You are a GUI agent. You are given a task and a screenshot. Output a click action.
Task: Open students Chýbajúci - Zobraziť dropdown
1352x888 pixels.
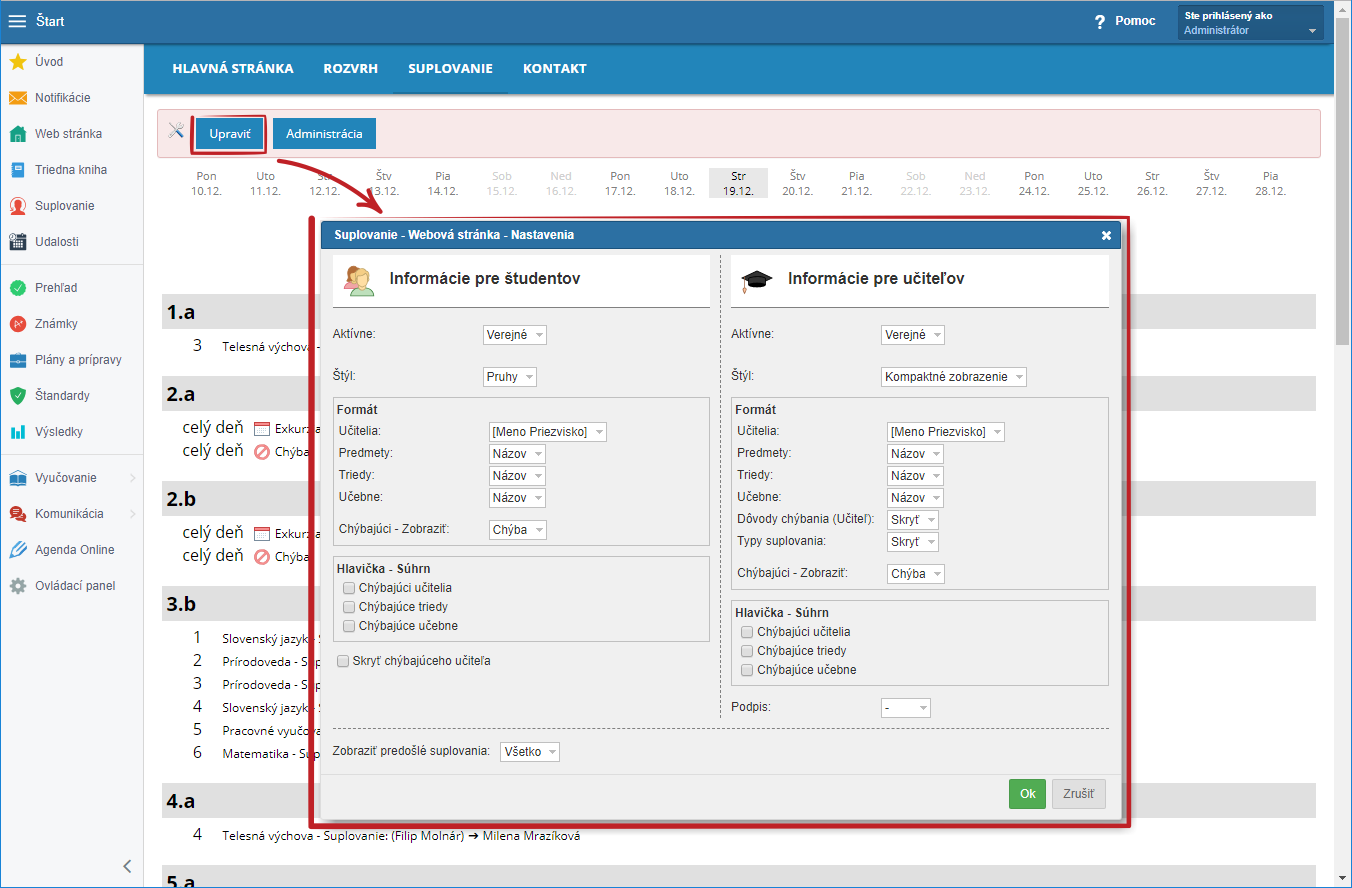[x=518, y=530]
